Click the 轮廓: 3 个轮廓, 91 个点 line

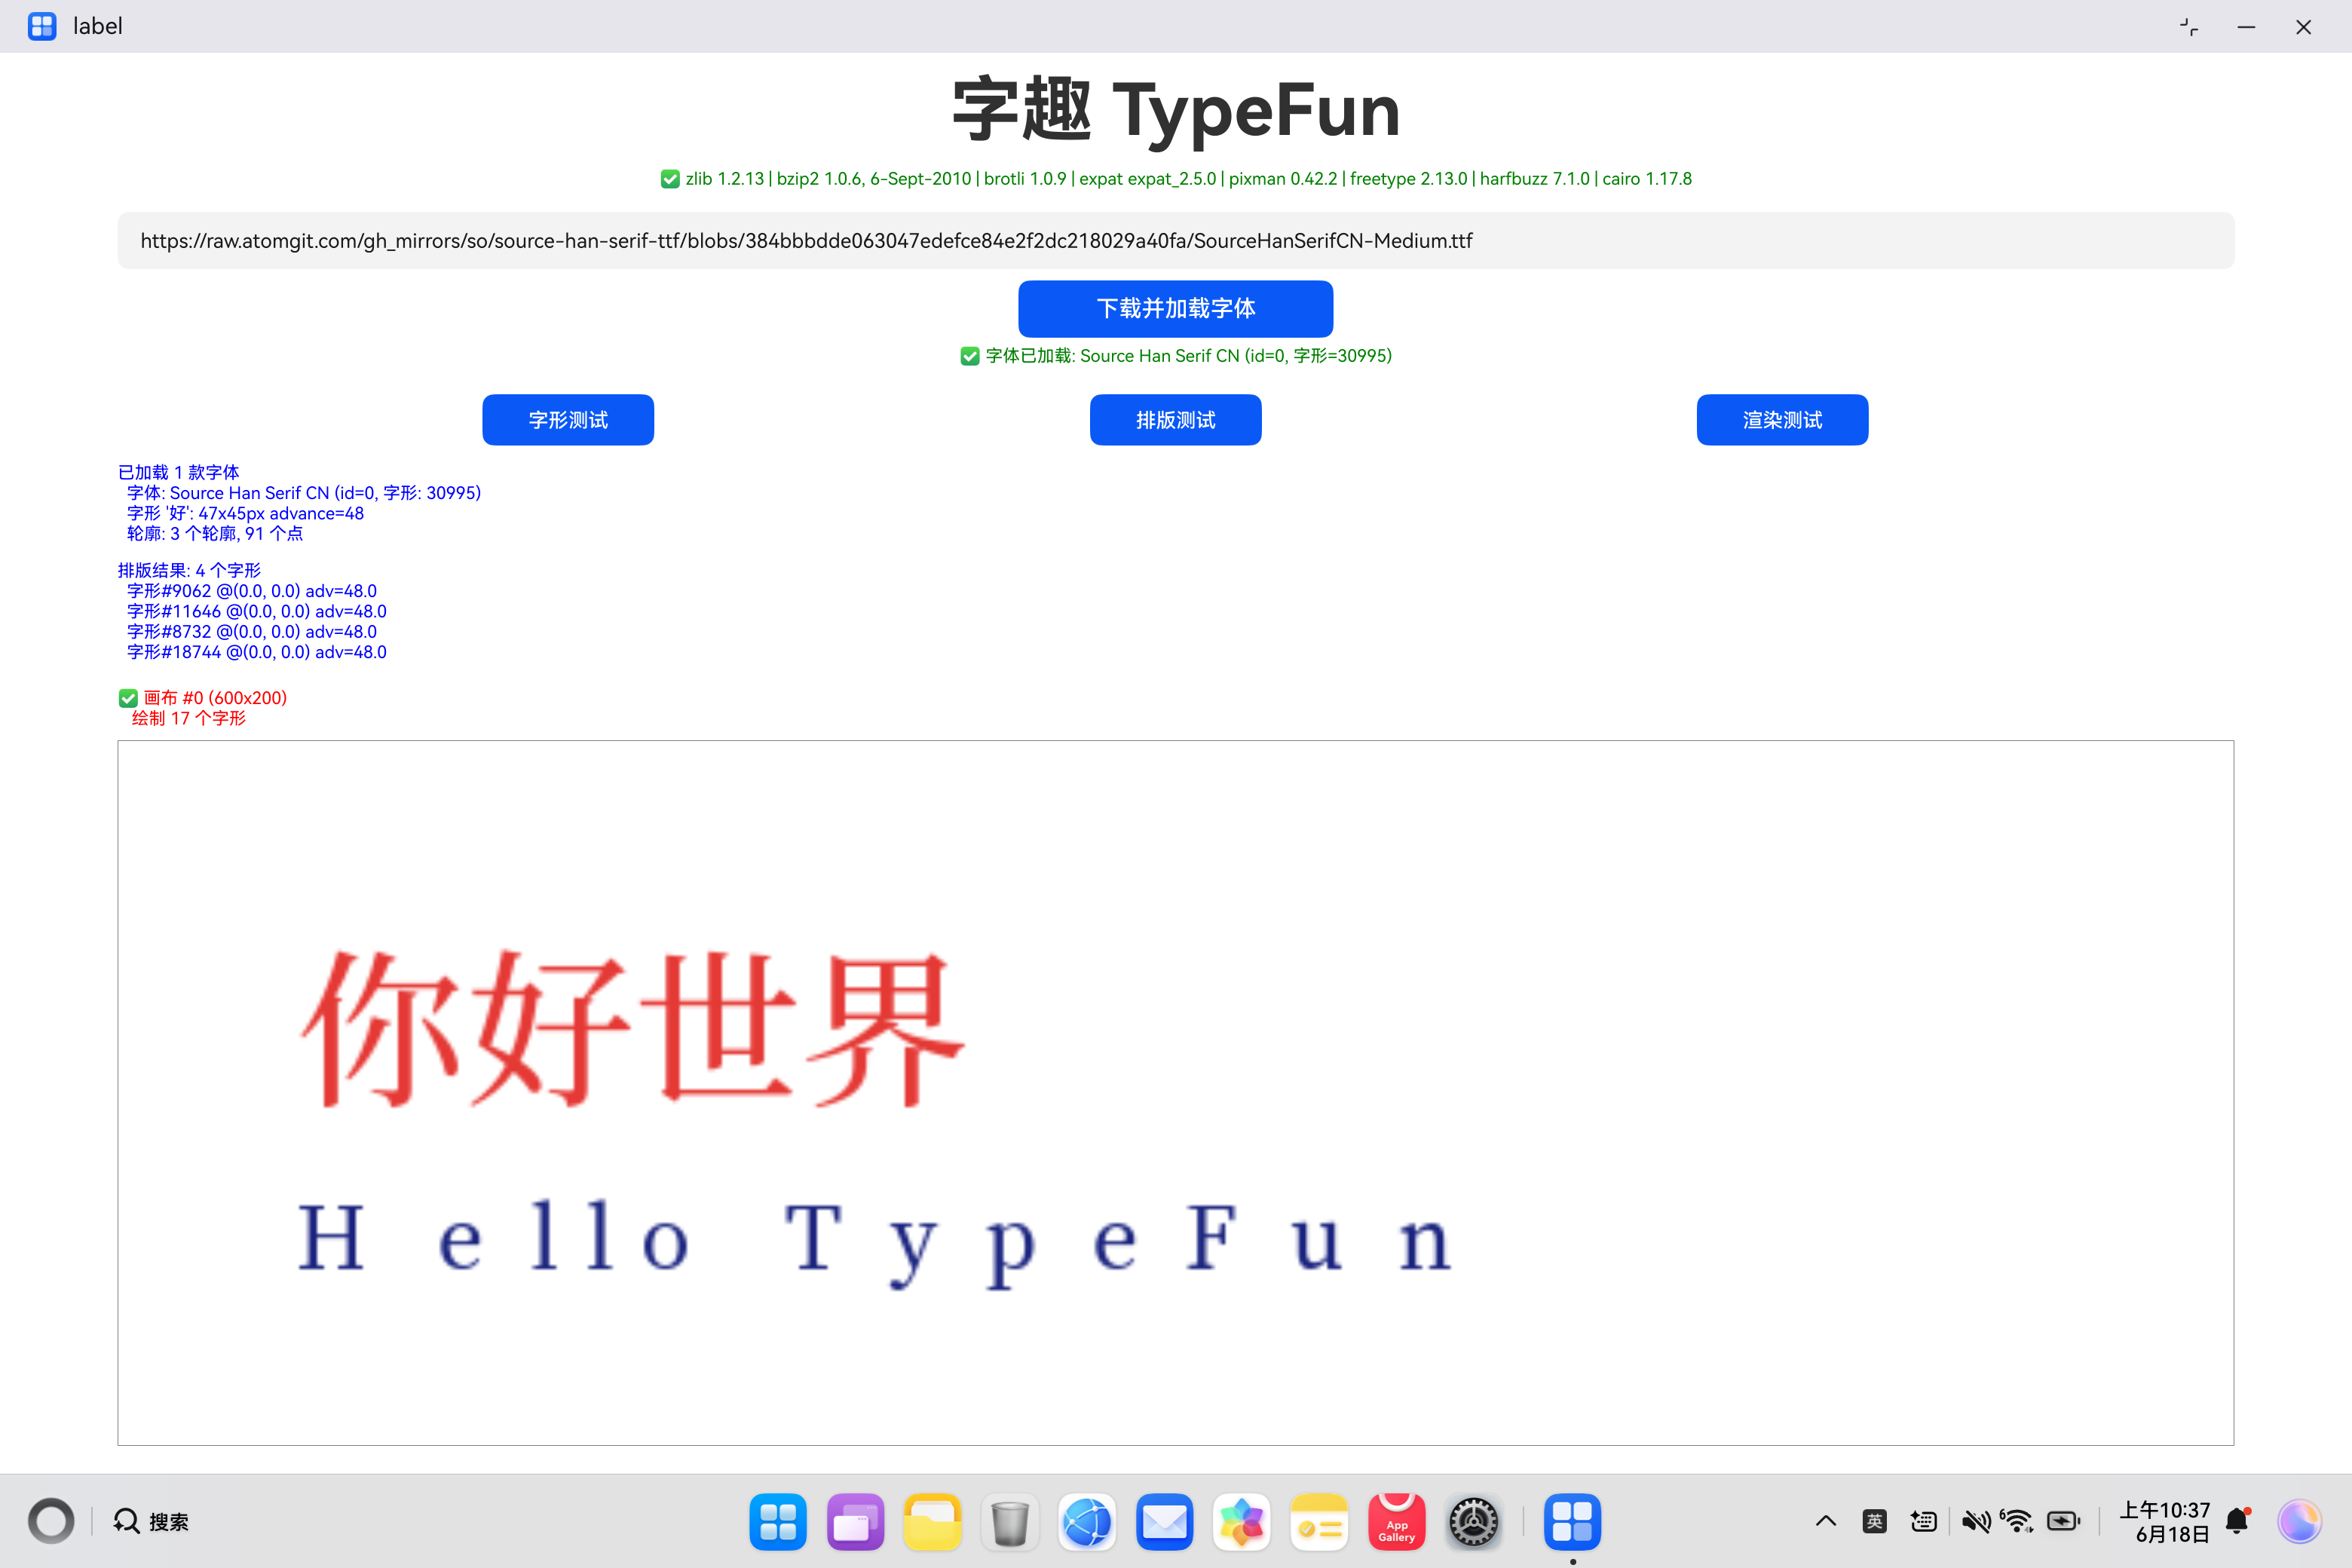215,534
